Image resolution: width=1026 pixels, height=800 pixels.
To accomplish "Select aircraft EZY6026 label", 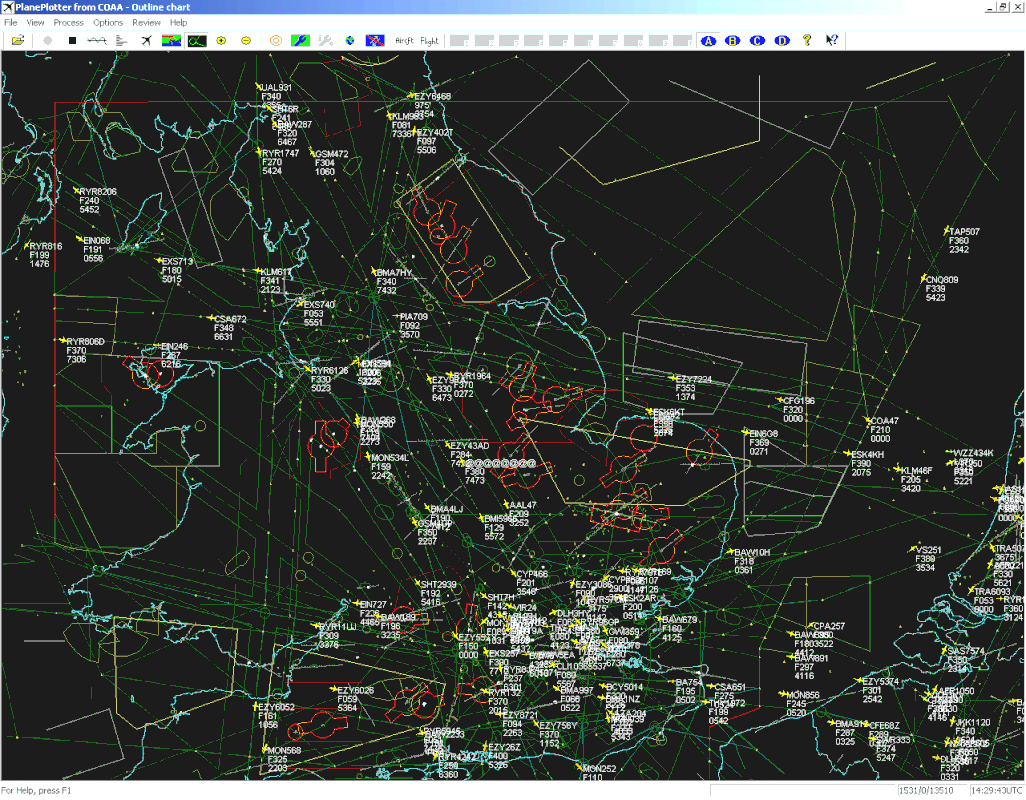I will (355, 690).
